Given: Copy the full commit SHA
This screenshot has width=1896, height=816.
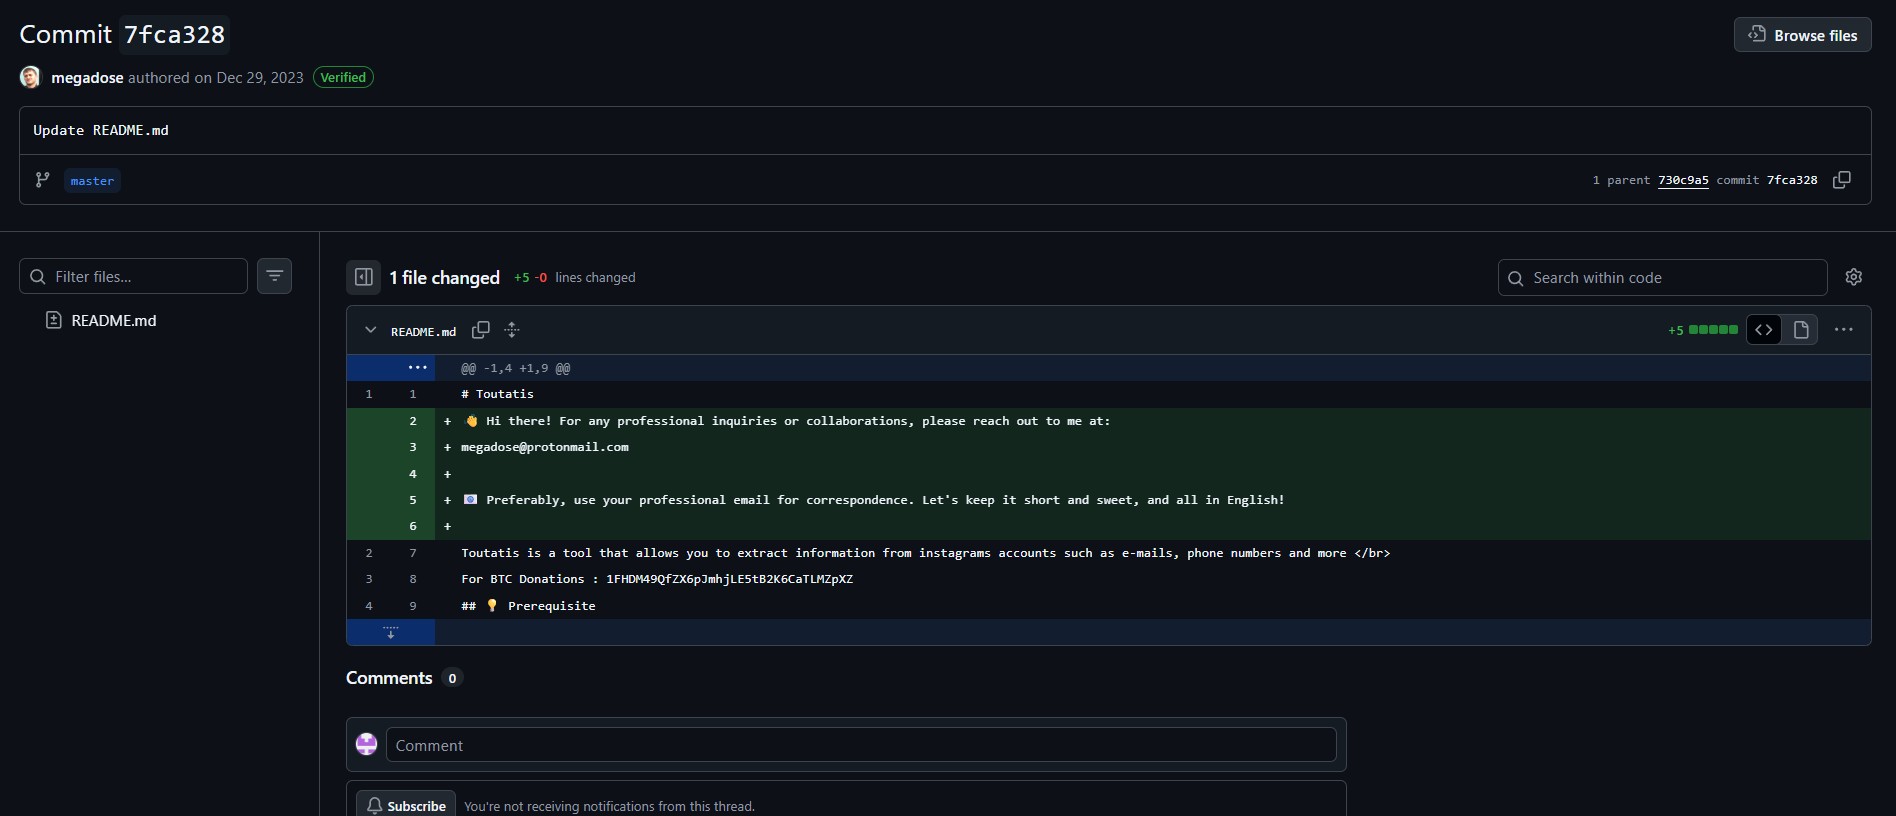Looking at the screenshot, I should [1841, 180].
